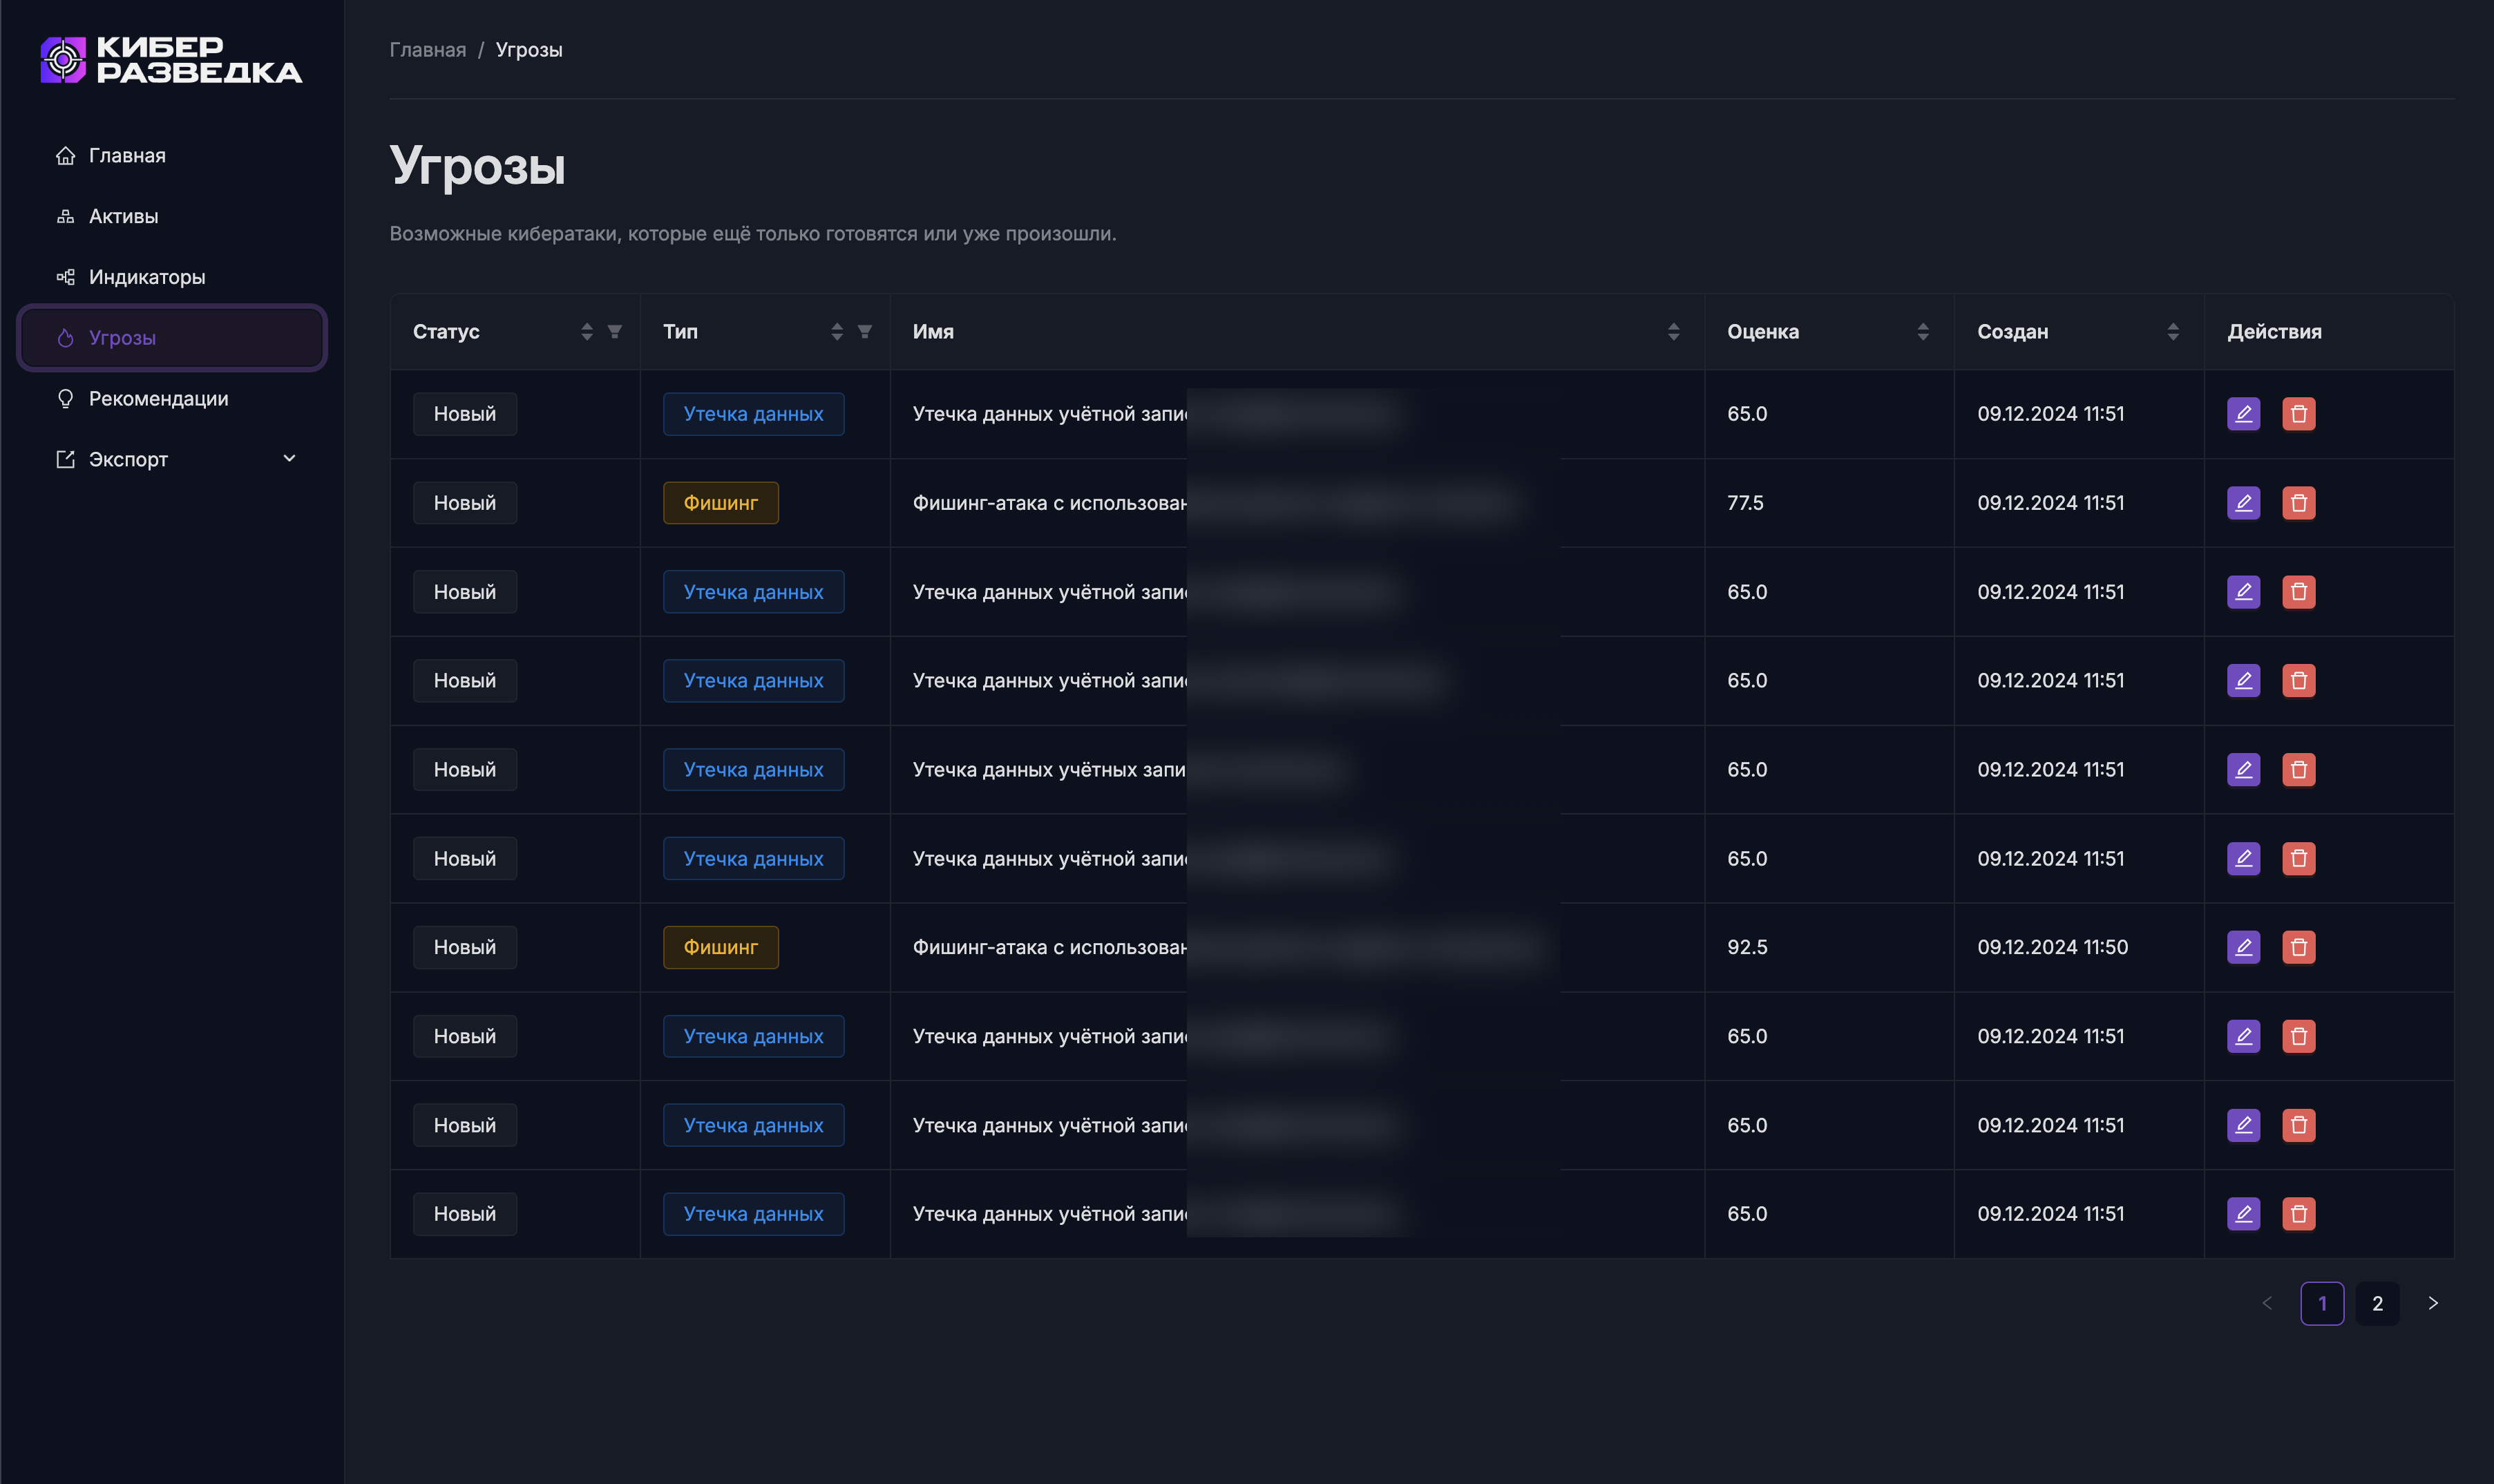Screen dimensions: 2494x1484
Task: Open Рекомендации in the sidebar
Action: pyautogui.click(x=172, y=398)
